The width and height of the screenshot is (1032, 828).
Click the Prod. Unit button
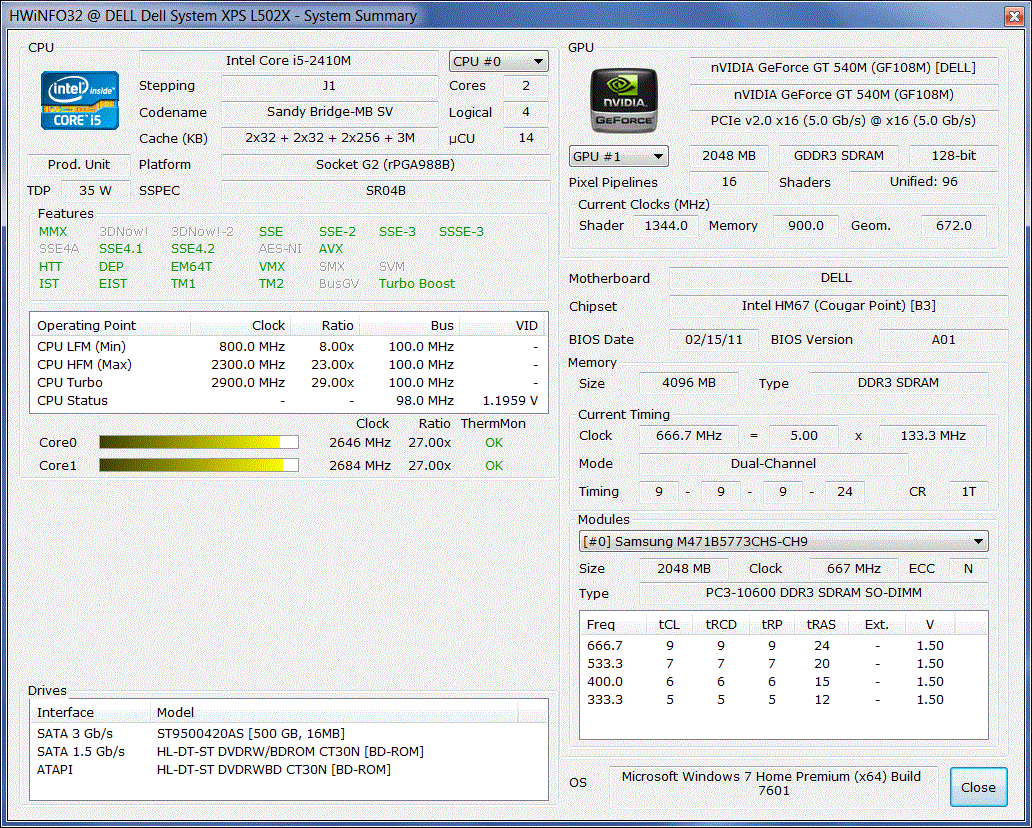point(78,165)
